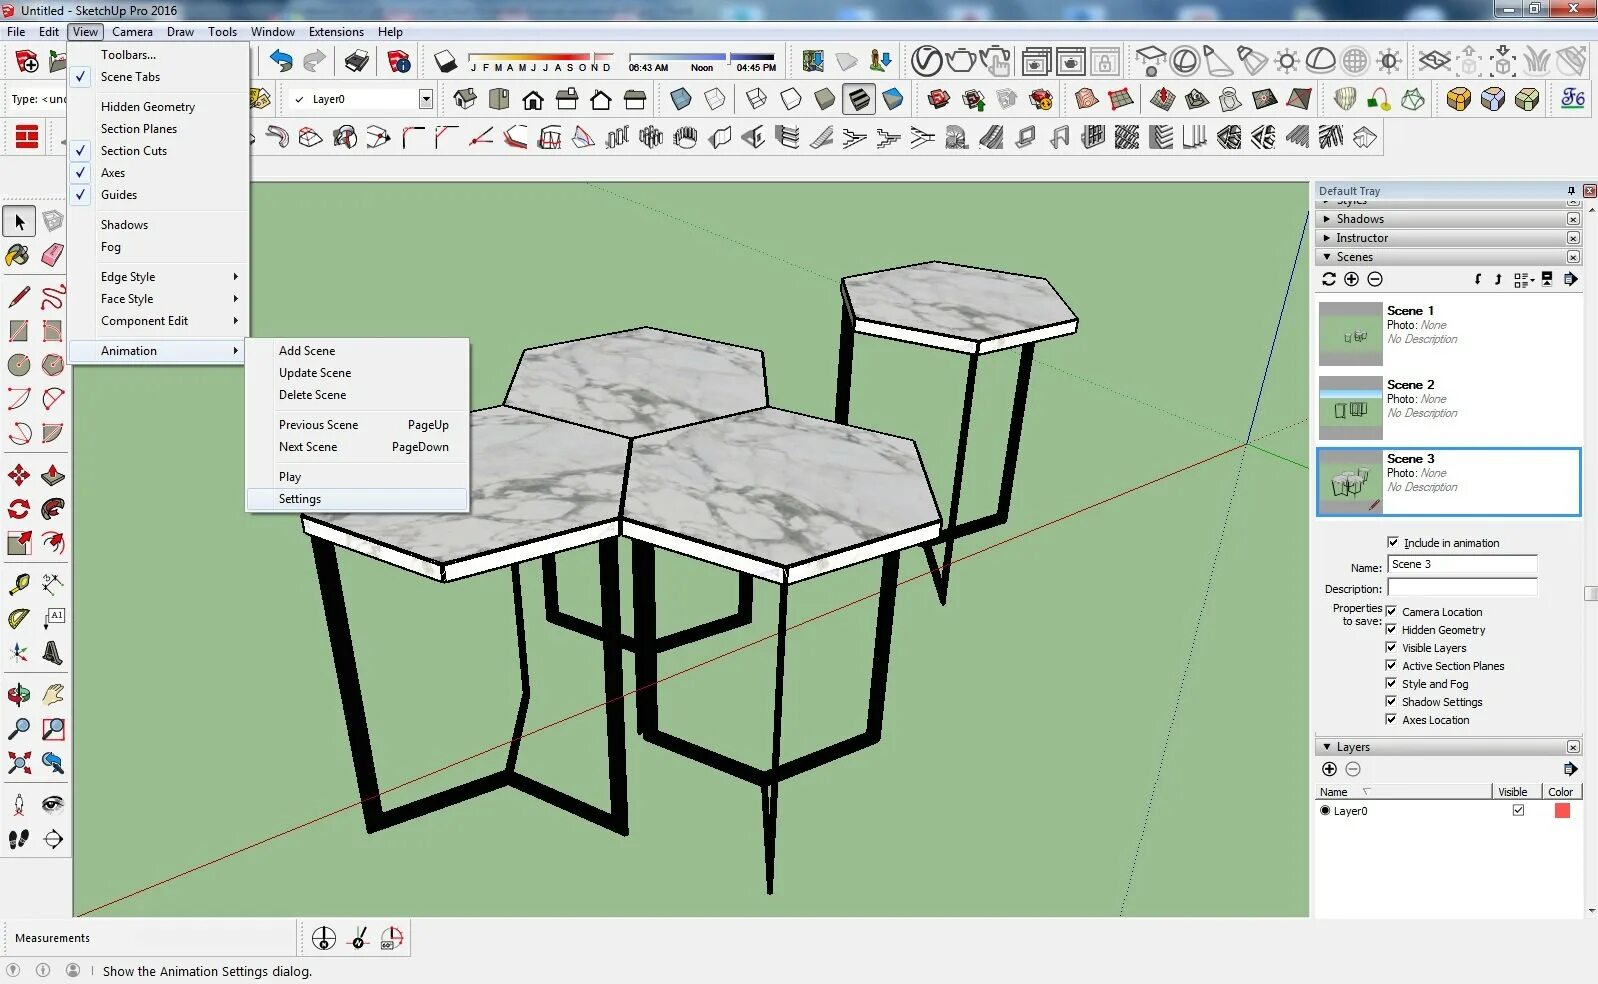Switch to the Iso house view
This screenshot has width=1598, height=984.
pos(465,99)
